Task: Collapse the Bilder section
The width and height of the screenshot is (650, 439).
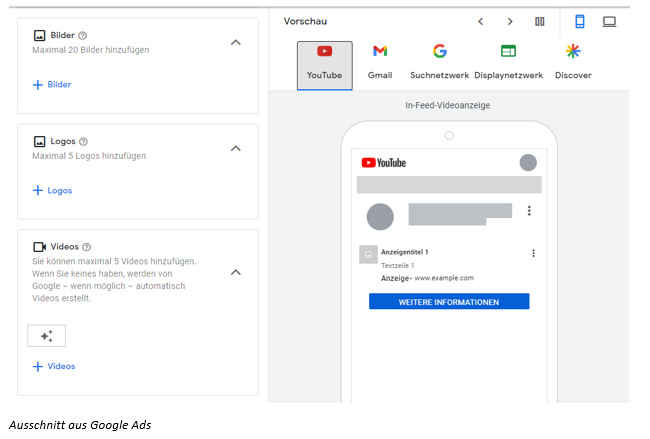Action: click(x=235, y=42)
